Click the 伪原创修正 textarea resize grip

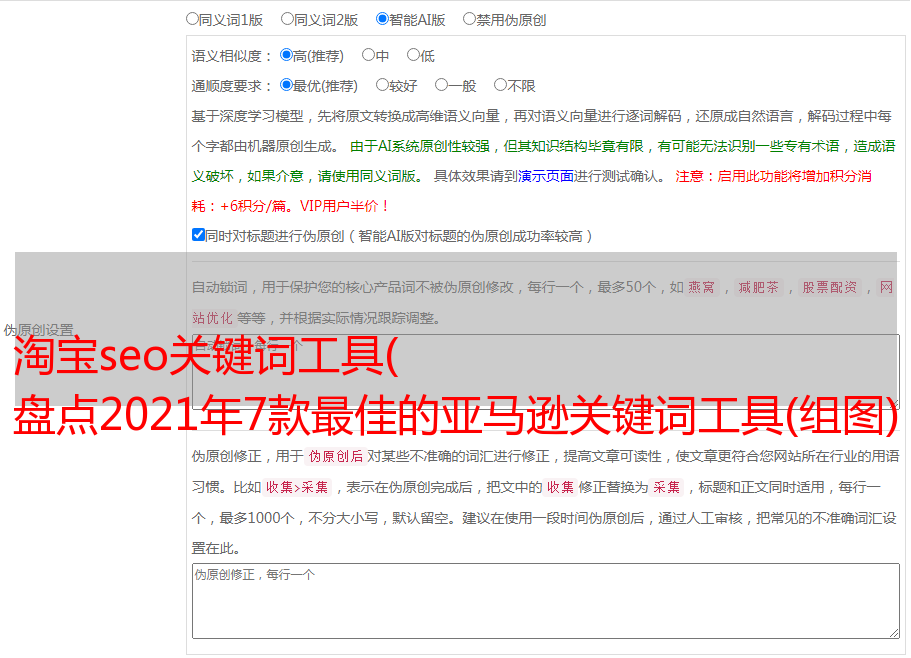point(894,633)
